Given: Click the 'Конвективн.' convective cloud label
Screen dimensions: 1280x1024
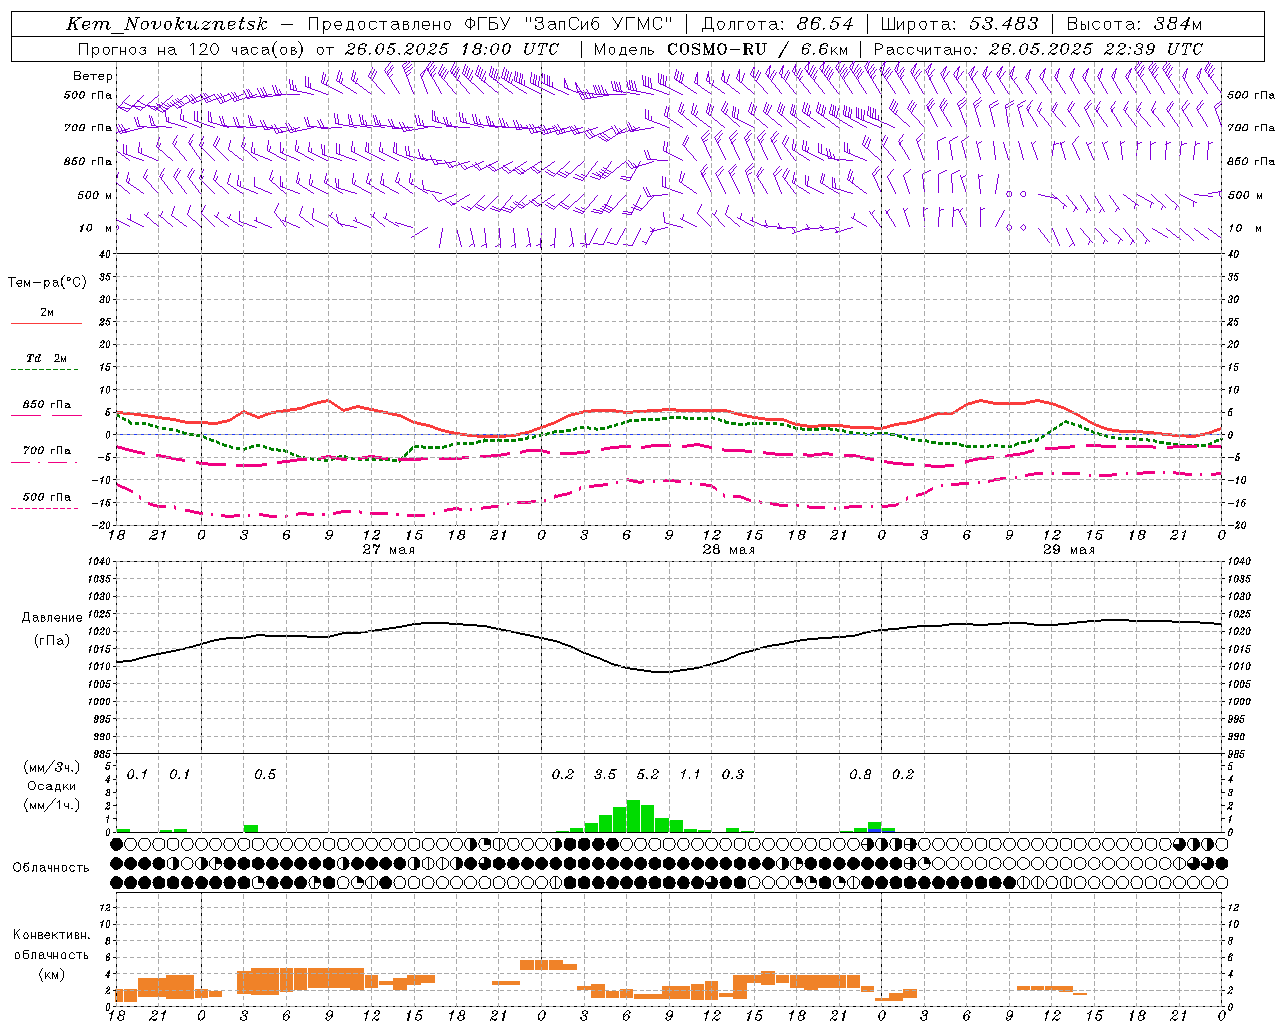Looking at the screenshot, I should pos(51,935).
